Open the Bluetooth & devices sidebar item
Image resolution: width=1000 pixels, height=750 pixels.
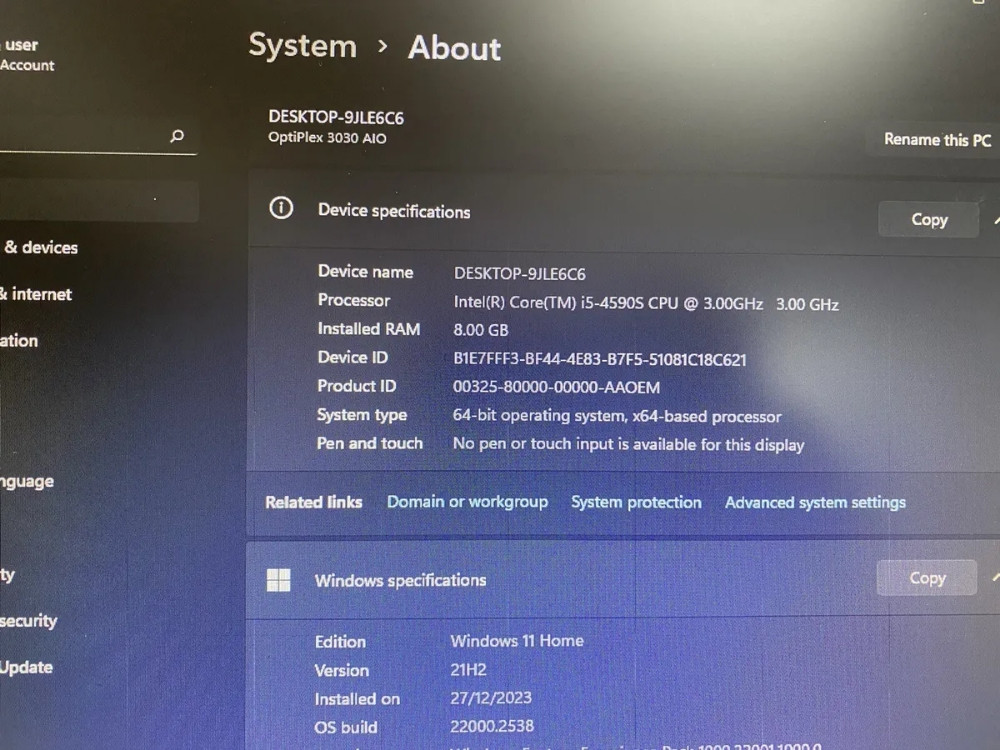tap(40, 247)
